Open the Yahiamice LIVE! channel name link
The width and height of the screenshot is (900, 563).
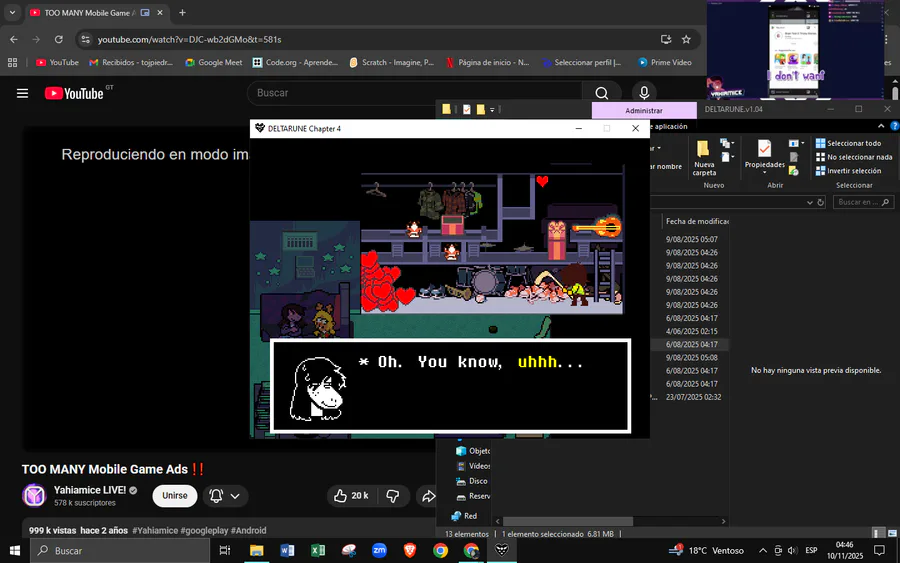point(90,490)
